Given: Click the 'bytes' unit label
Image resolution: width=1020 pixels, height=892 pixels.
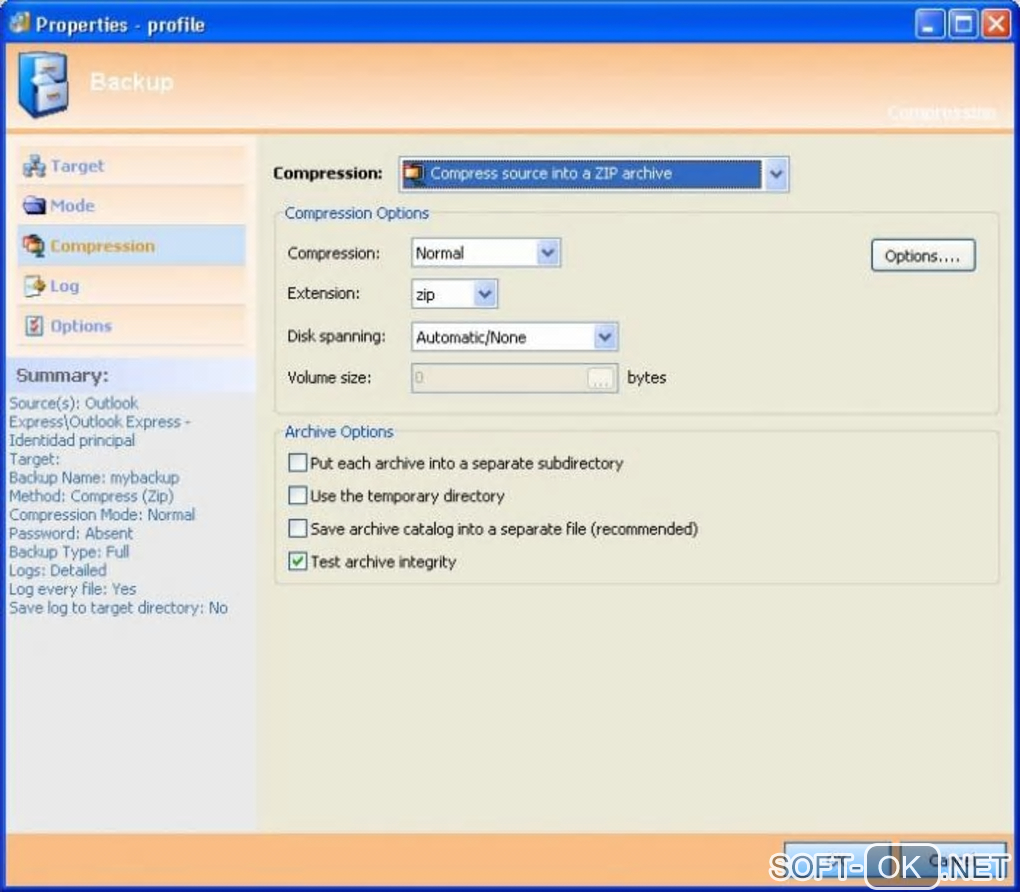Looking at the screenshot, I should pyautogui.click(x=647, y=378).
